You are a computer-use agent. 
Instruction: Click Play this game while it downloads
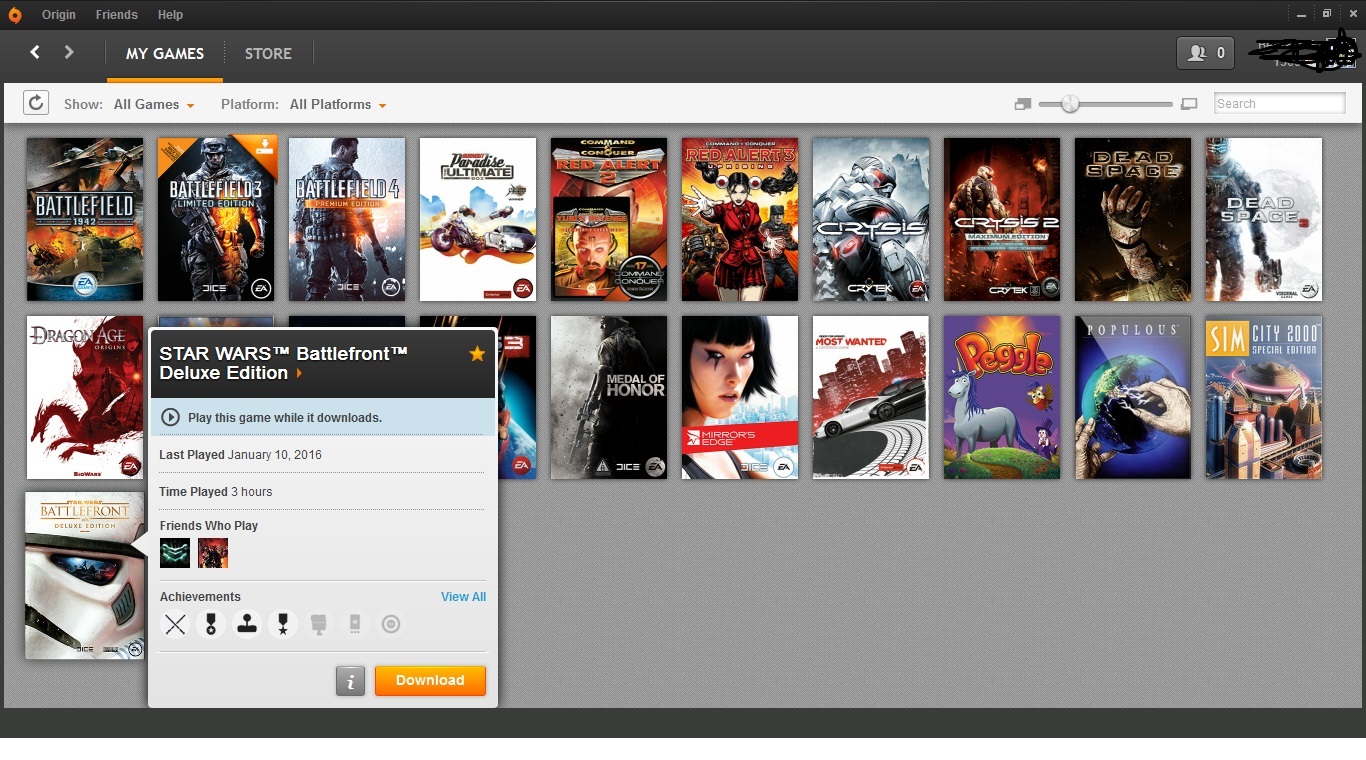[x=285, y=418]
